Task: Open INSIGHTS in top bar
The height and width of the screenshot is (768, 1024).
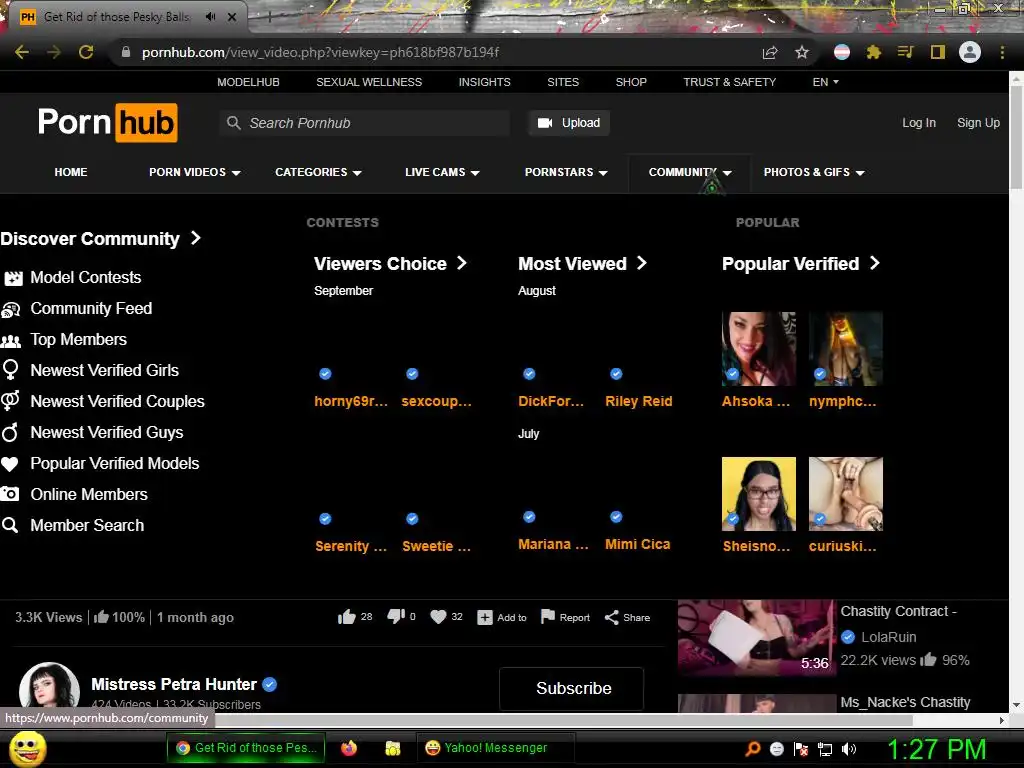Action: click(485, 82)
